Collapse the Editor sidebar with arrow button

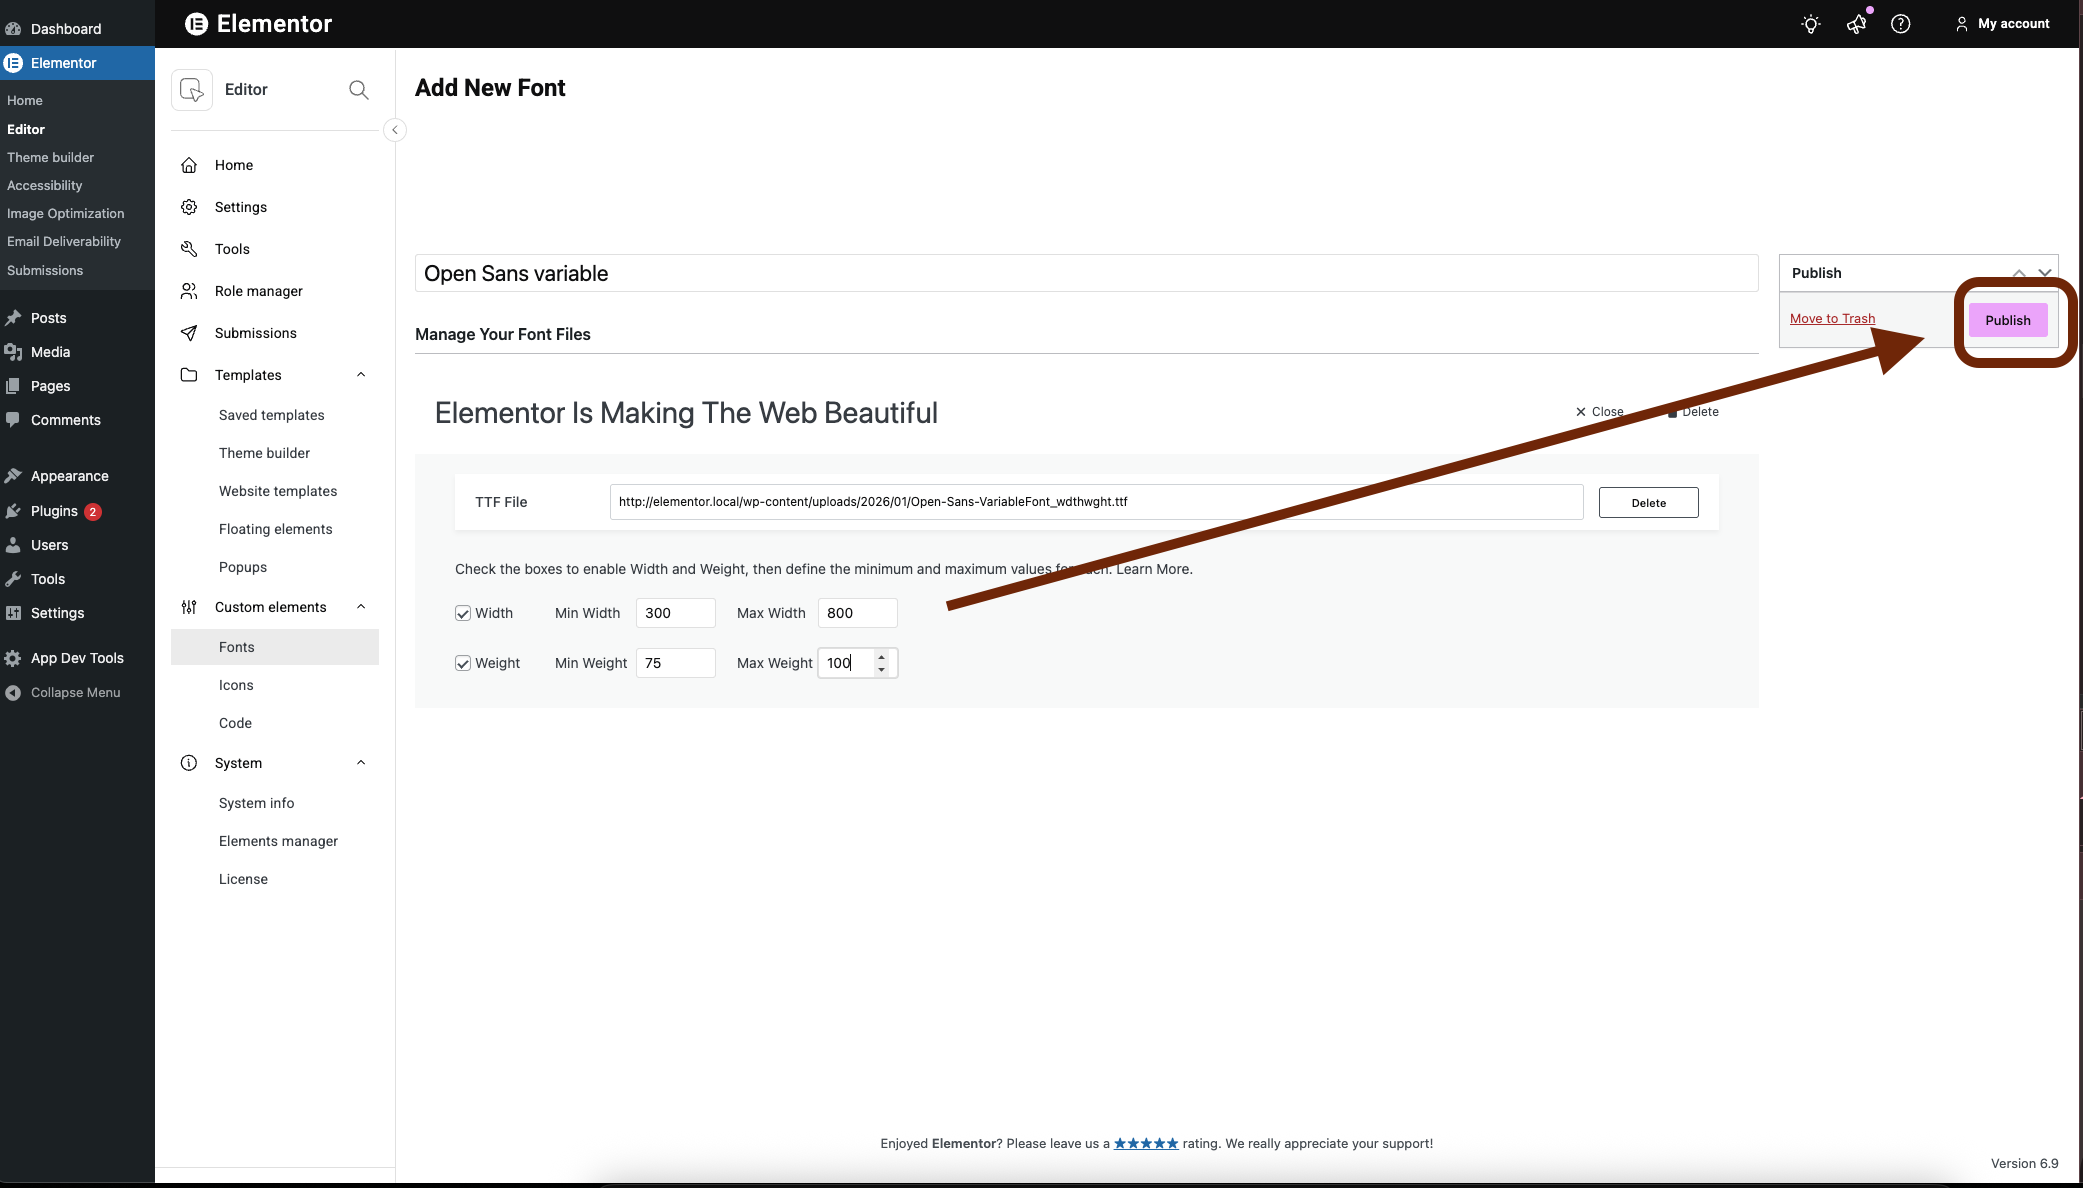click(x=395, y=130)
